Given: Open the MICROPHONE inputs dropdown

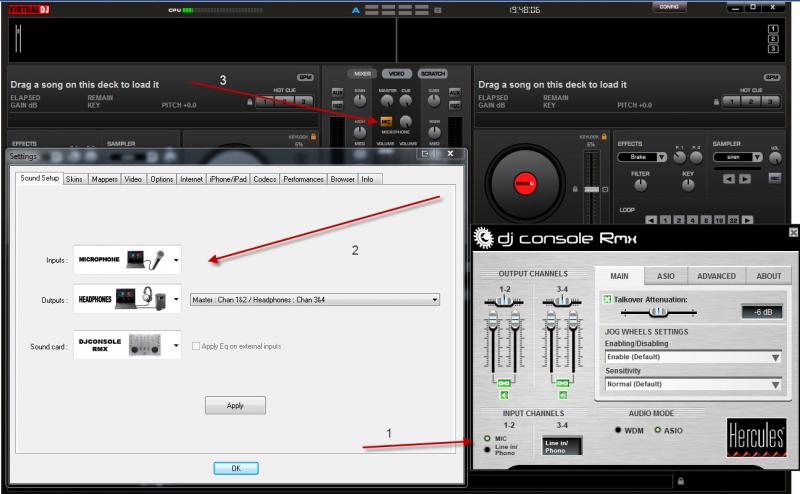Looking at the screenshot, I should click(127, 260).
